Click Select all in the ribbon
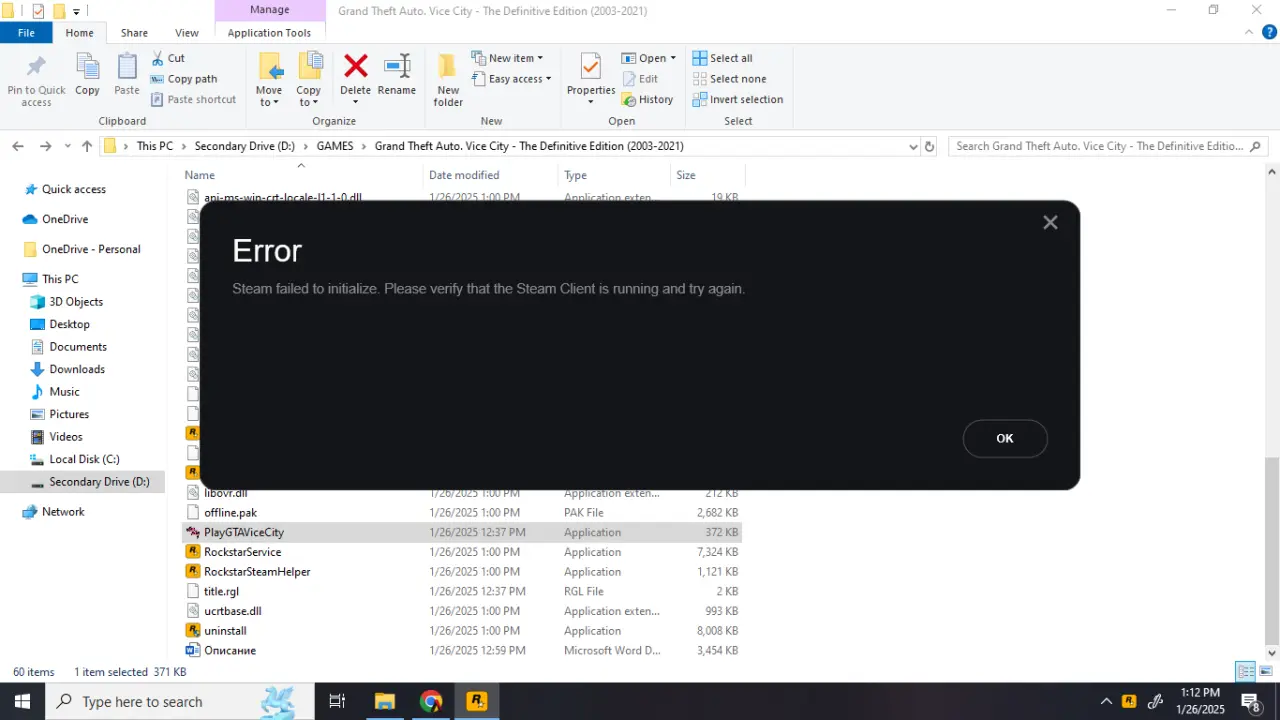Viewport: 1280px width, 720px height. coord(722,58)
